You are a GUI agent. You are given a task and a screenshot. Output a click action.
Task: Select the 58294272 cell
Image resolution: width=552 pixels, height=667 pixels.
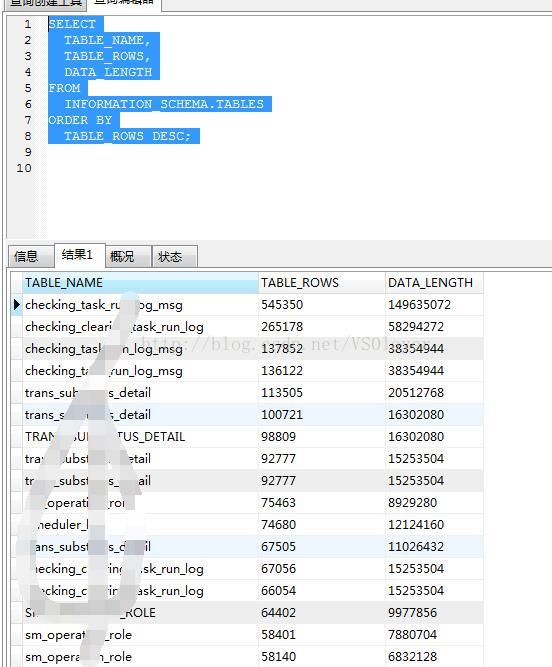tap(434, 327)
